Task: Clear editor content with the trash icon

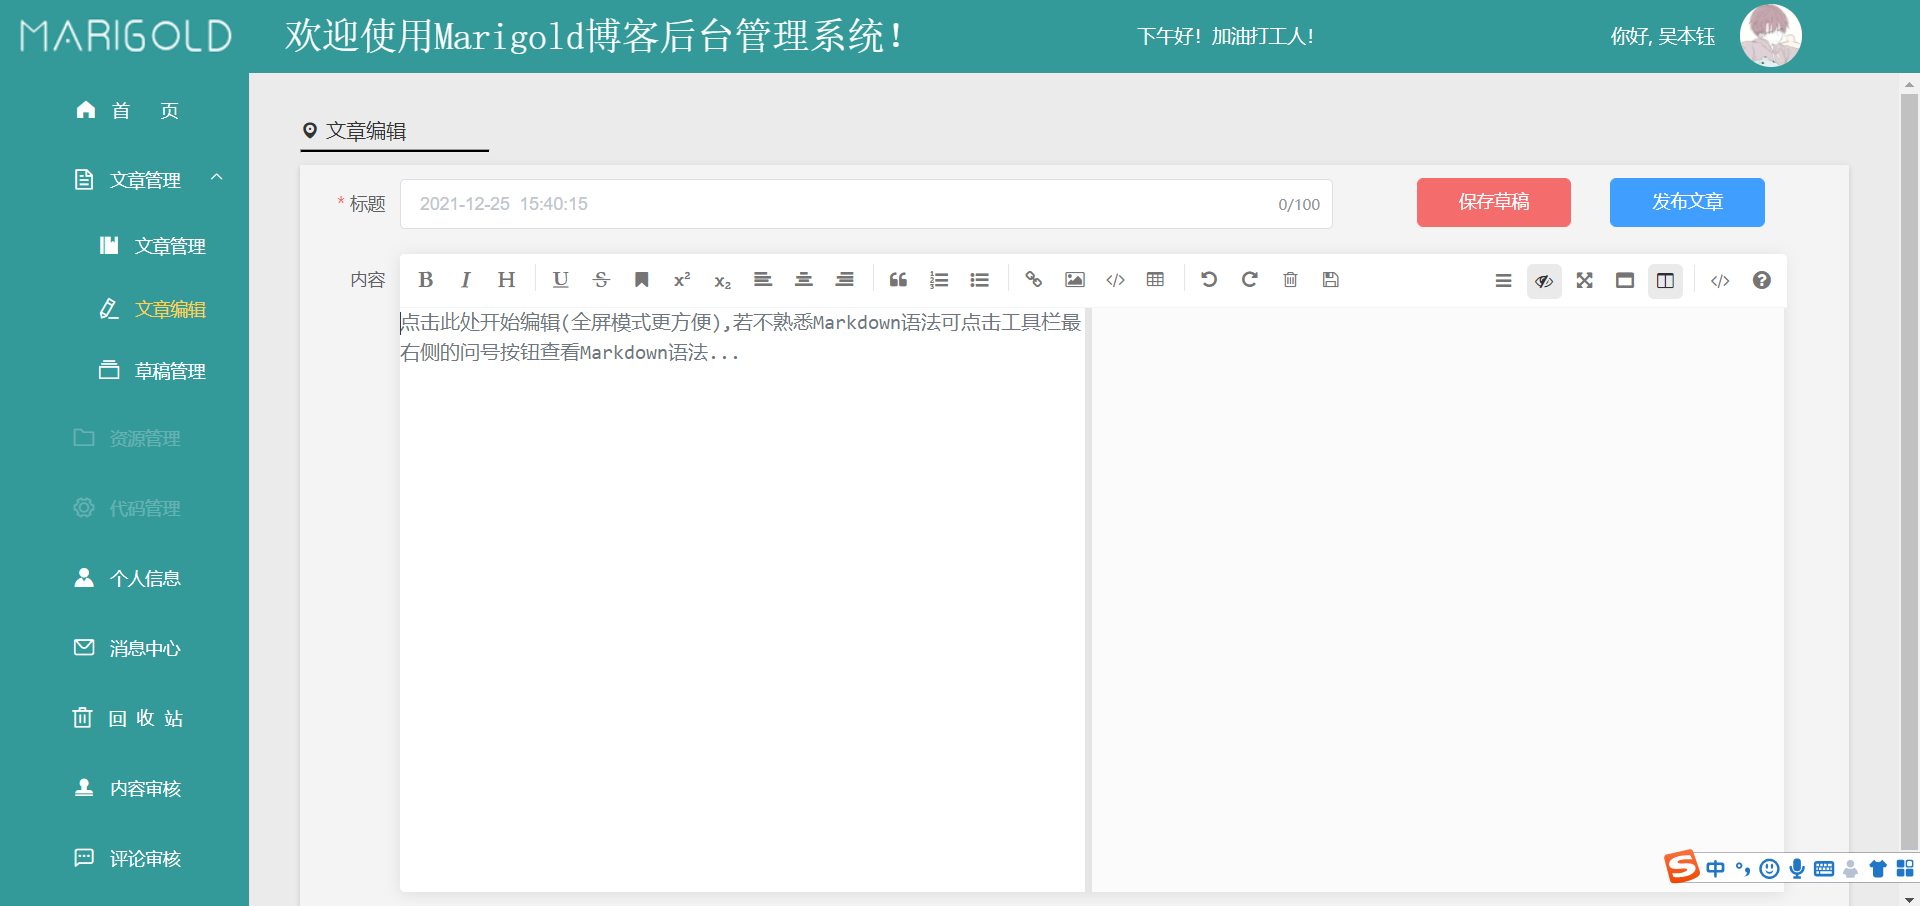Action: click(1290, 280)
